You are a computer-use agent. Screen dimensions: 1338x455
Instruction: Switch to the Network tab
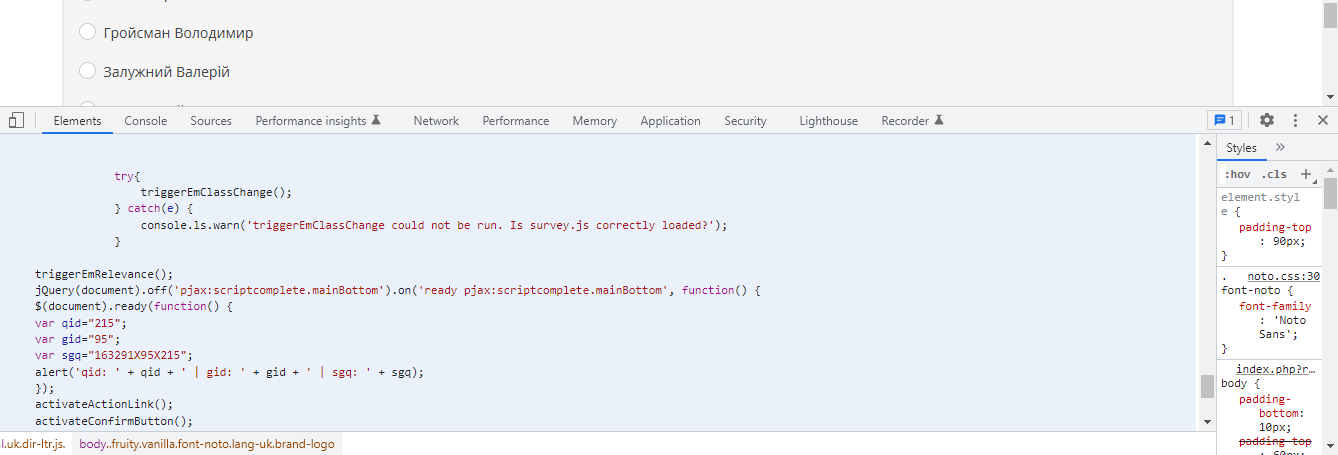[436, 121]
